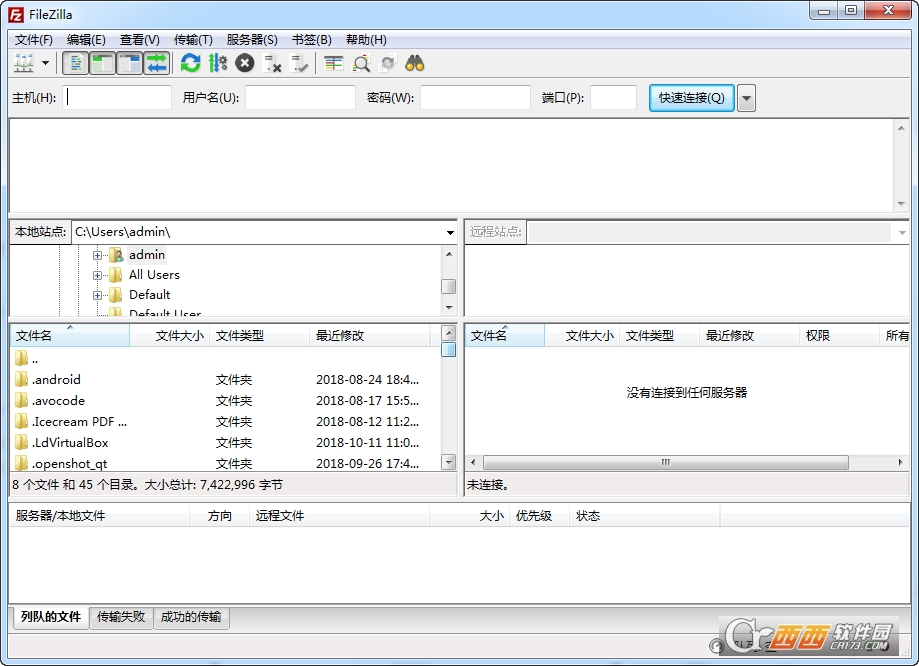Start directory comparison
The width and height of the screenshot is (919, 666).
point(360,63)
